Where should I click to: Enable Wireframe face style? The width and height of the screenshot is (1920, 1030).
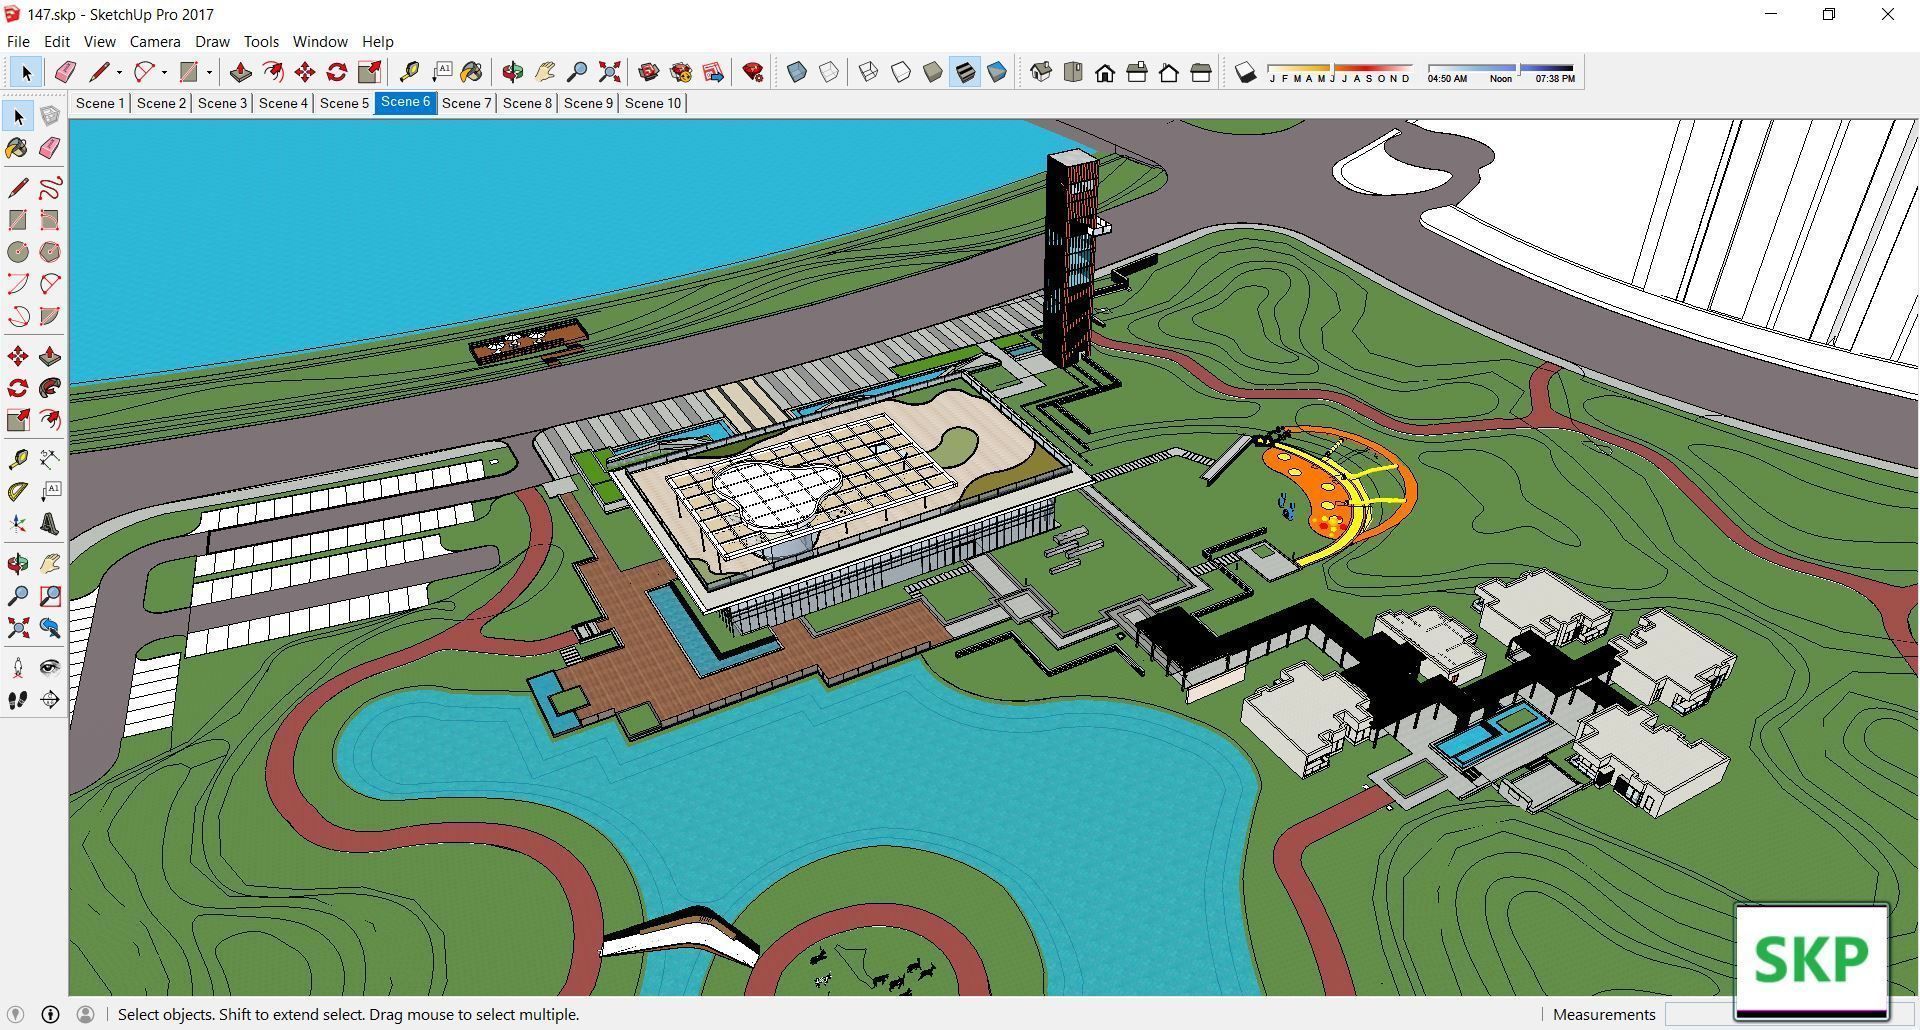869,72
